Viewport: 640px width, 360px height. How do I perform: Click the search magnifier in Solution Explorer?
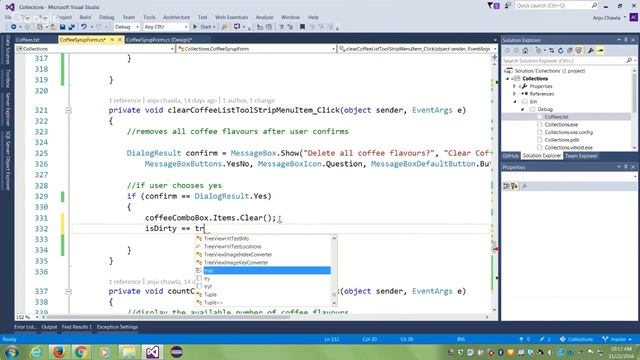tap(629, 60)
